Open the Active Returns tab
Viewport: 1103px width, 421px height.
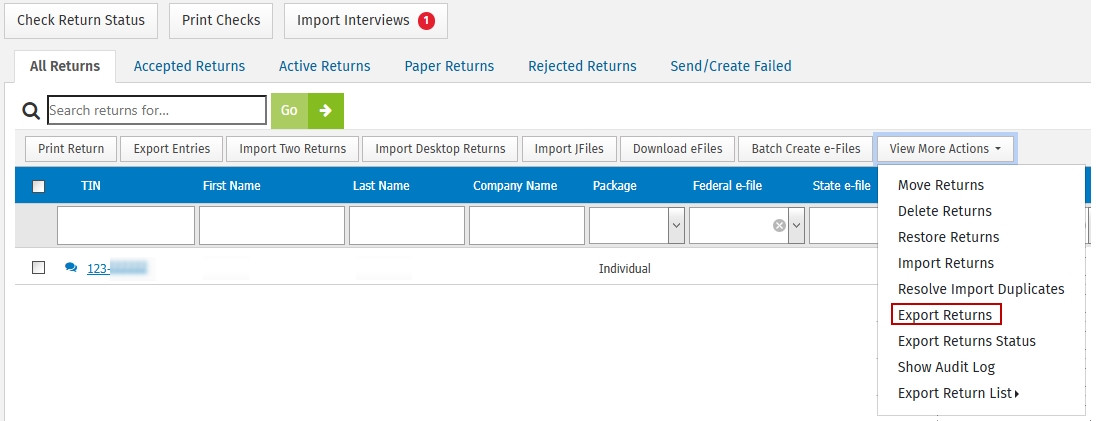pyautogui.click(x=324, y=66)
